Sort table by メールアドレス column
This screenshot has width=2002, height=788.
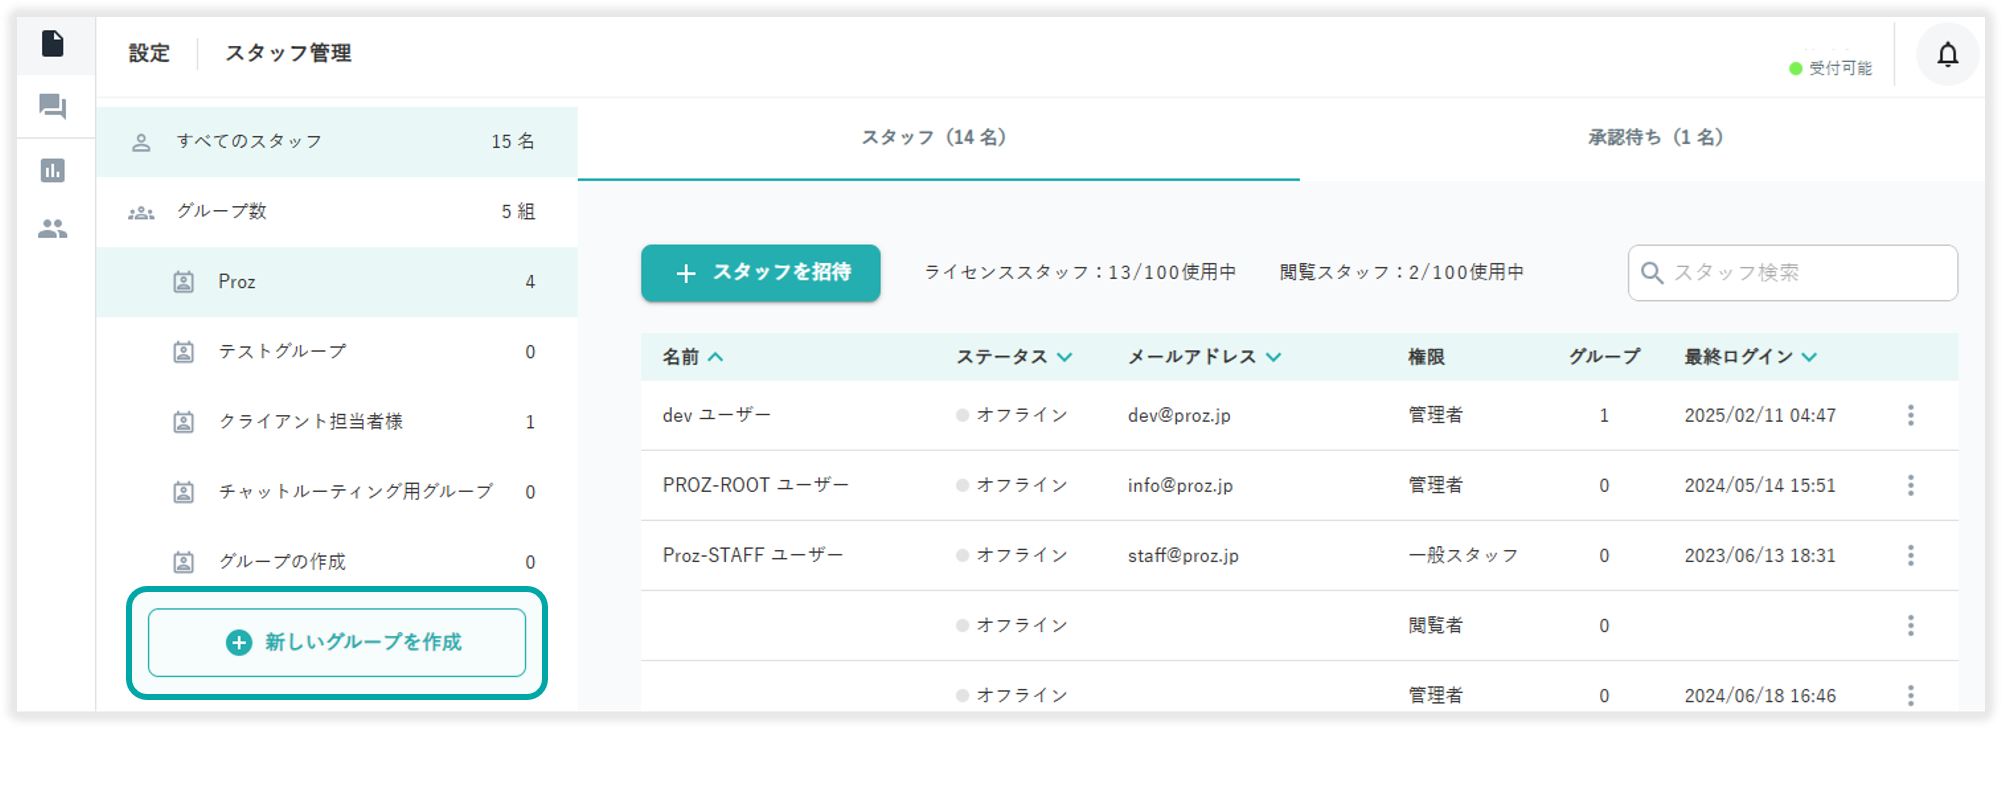pos(1203,357)
